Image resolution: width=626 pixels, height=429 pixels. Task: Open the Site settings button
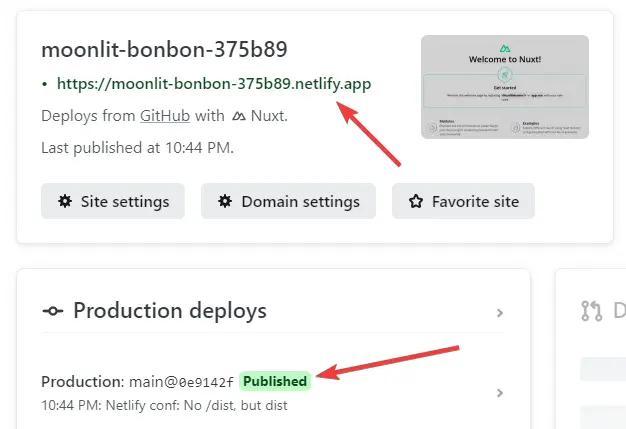tap(112, 201)
